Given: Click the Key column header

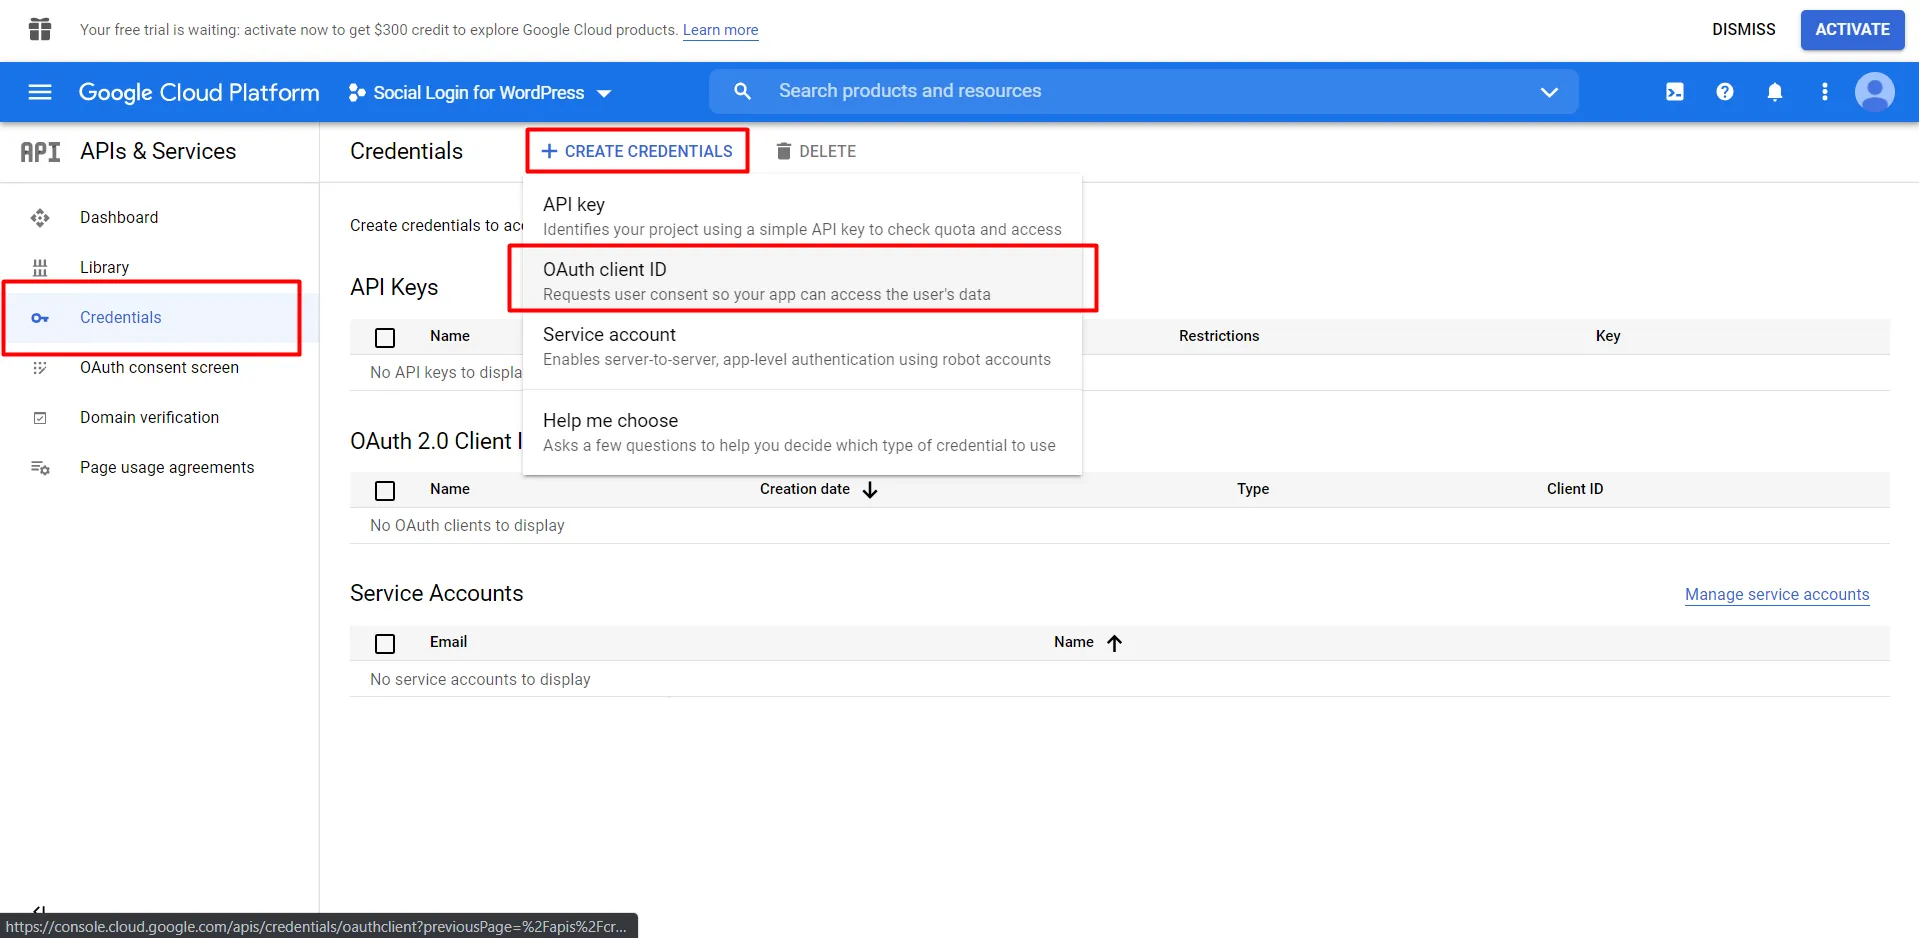Looking at the screenshot, I should (1607, 336).
